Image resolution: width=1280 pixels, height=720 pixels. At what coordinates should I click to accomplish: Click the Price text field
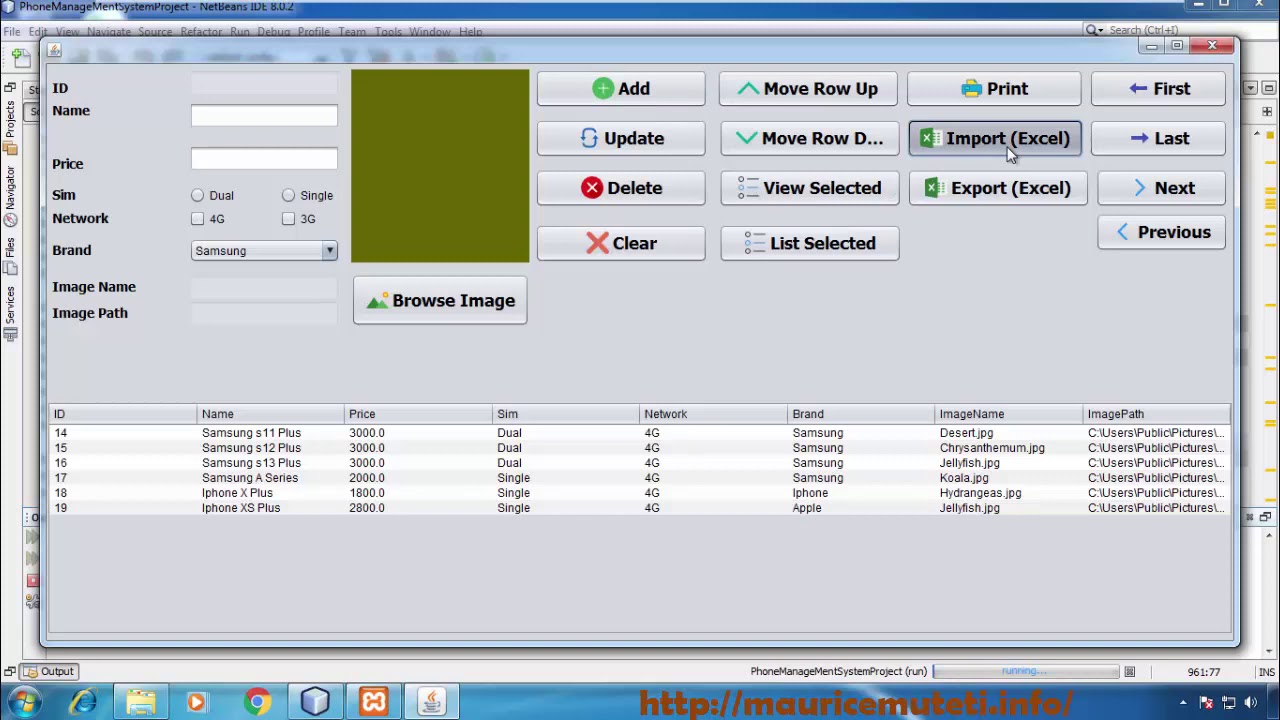pos(264,159)
